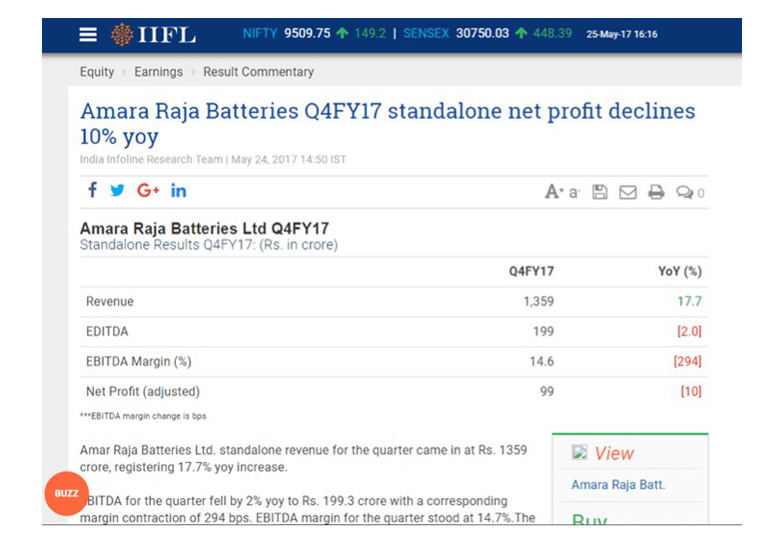
Task: Click the NIFTY change 149.2
Action: click(370, 33)
